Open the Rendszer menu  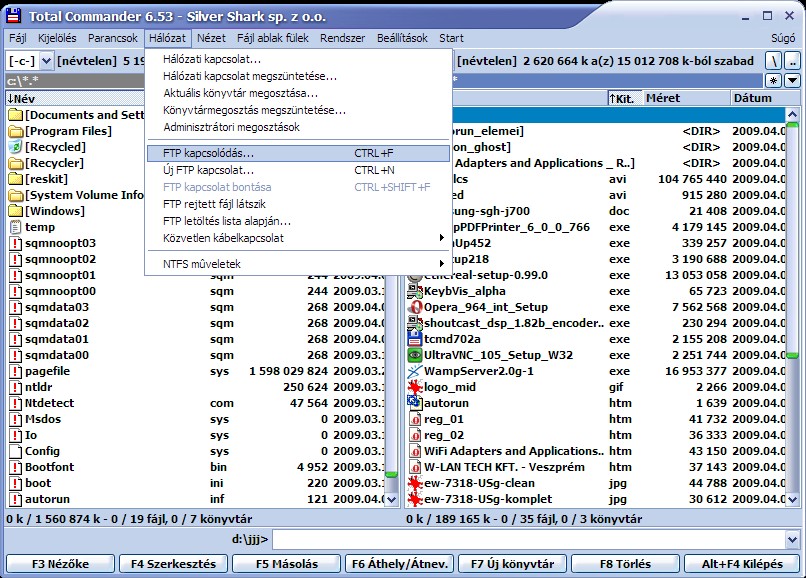[x=342, y=38]
